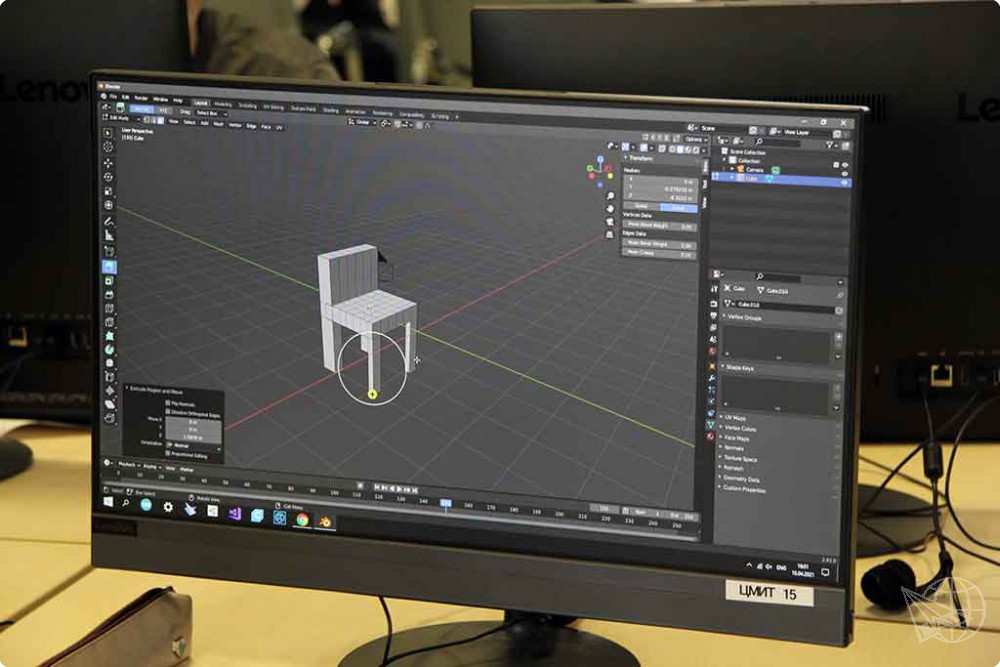Open the Global transform orientation dropdown
The width and height of the screenshot is (1000, 667).
click(362, 122)
